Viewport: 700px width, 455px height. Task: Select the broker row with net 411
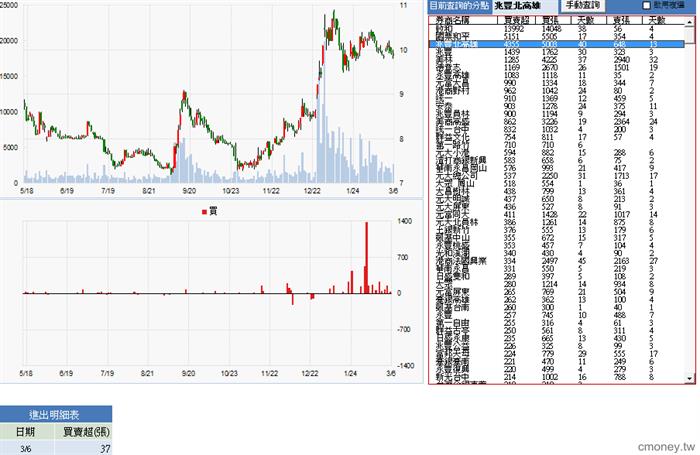tap(557, 214)
